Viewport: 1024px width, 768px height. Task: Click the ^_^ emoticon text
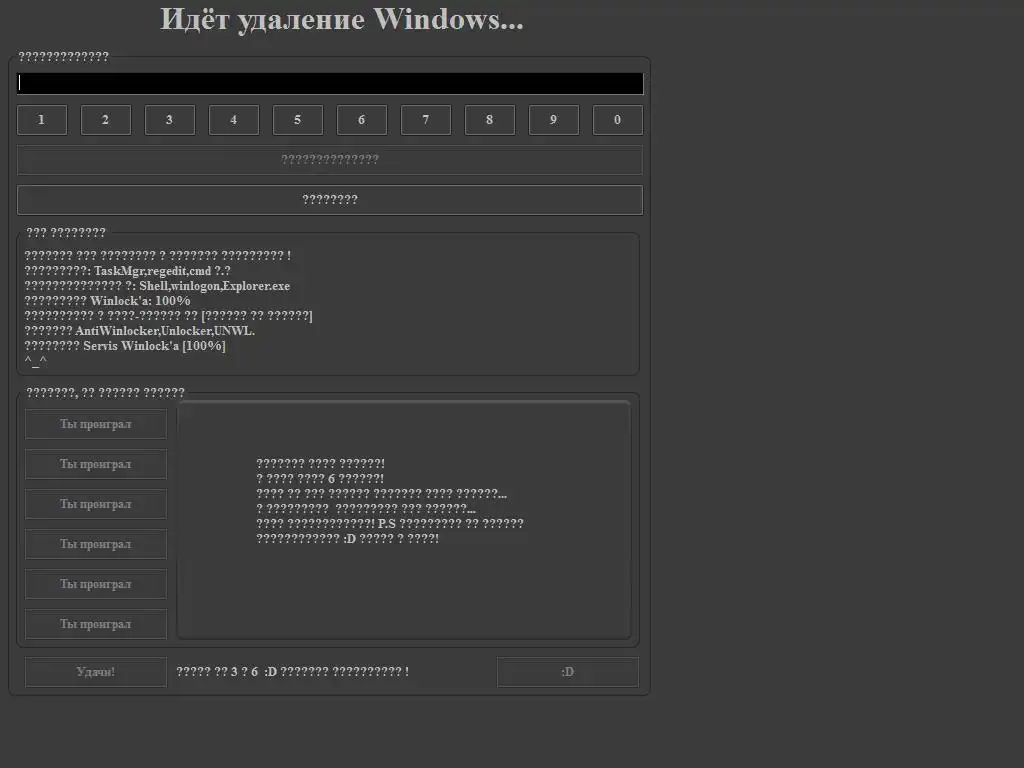click(x=35, y=360)
